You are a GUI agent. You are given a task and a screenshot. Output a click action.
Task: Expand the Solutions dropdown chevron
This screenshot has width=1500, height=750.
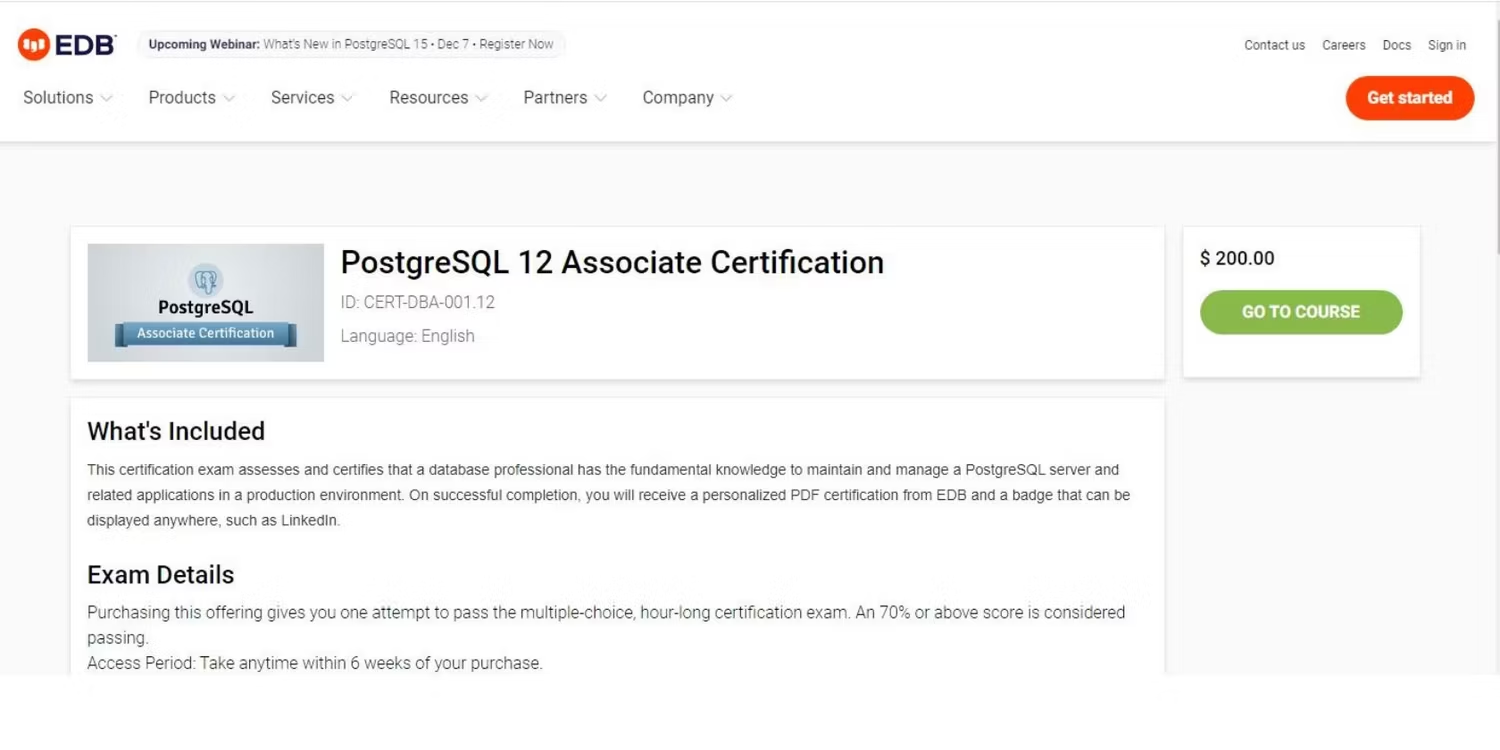(x=106, y=98)
